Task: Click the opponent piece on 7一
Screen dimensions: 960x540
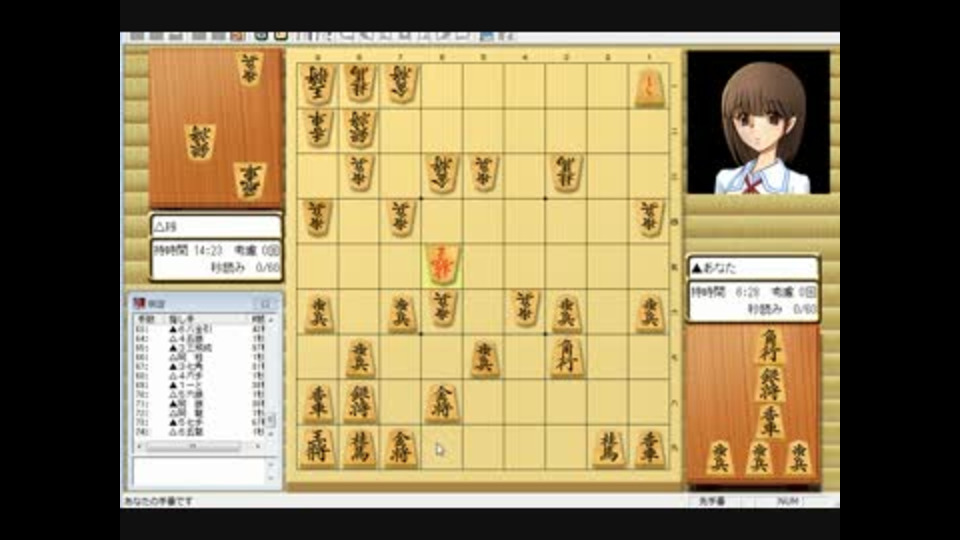Action: click(x=400, y=83)
